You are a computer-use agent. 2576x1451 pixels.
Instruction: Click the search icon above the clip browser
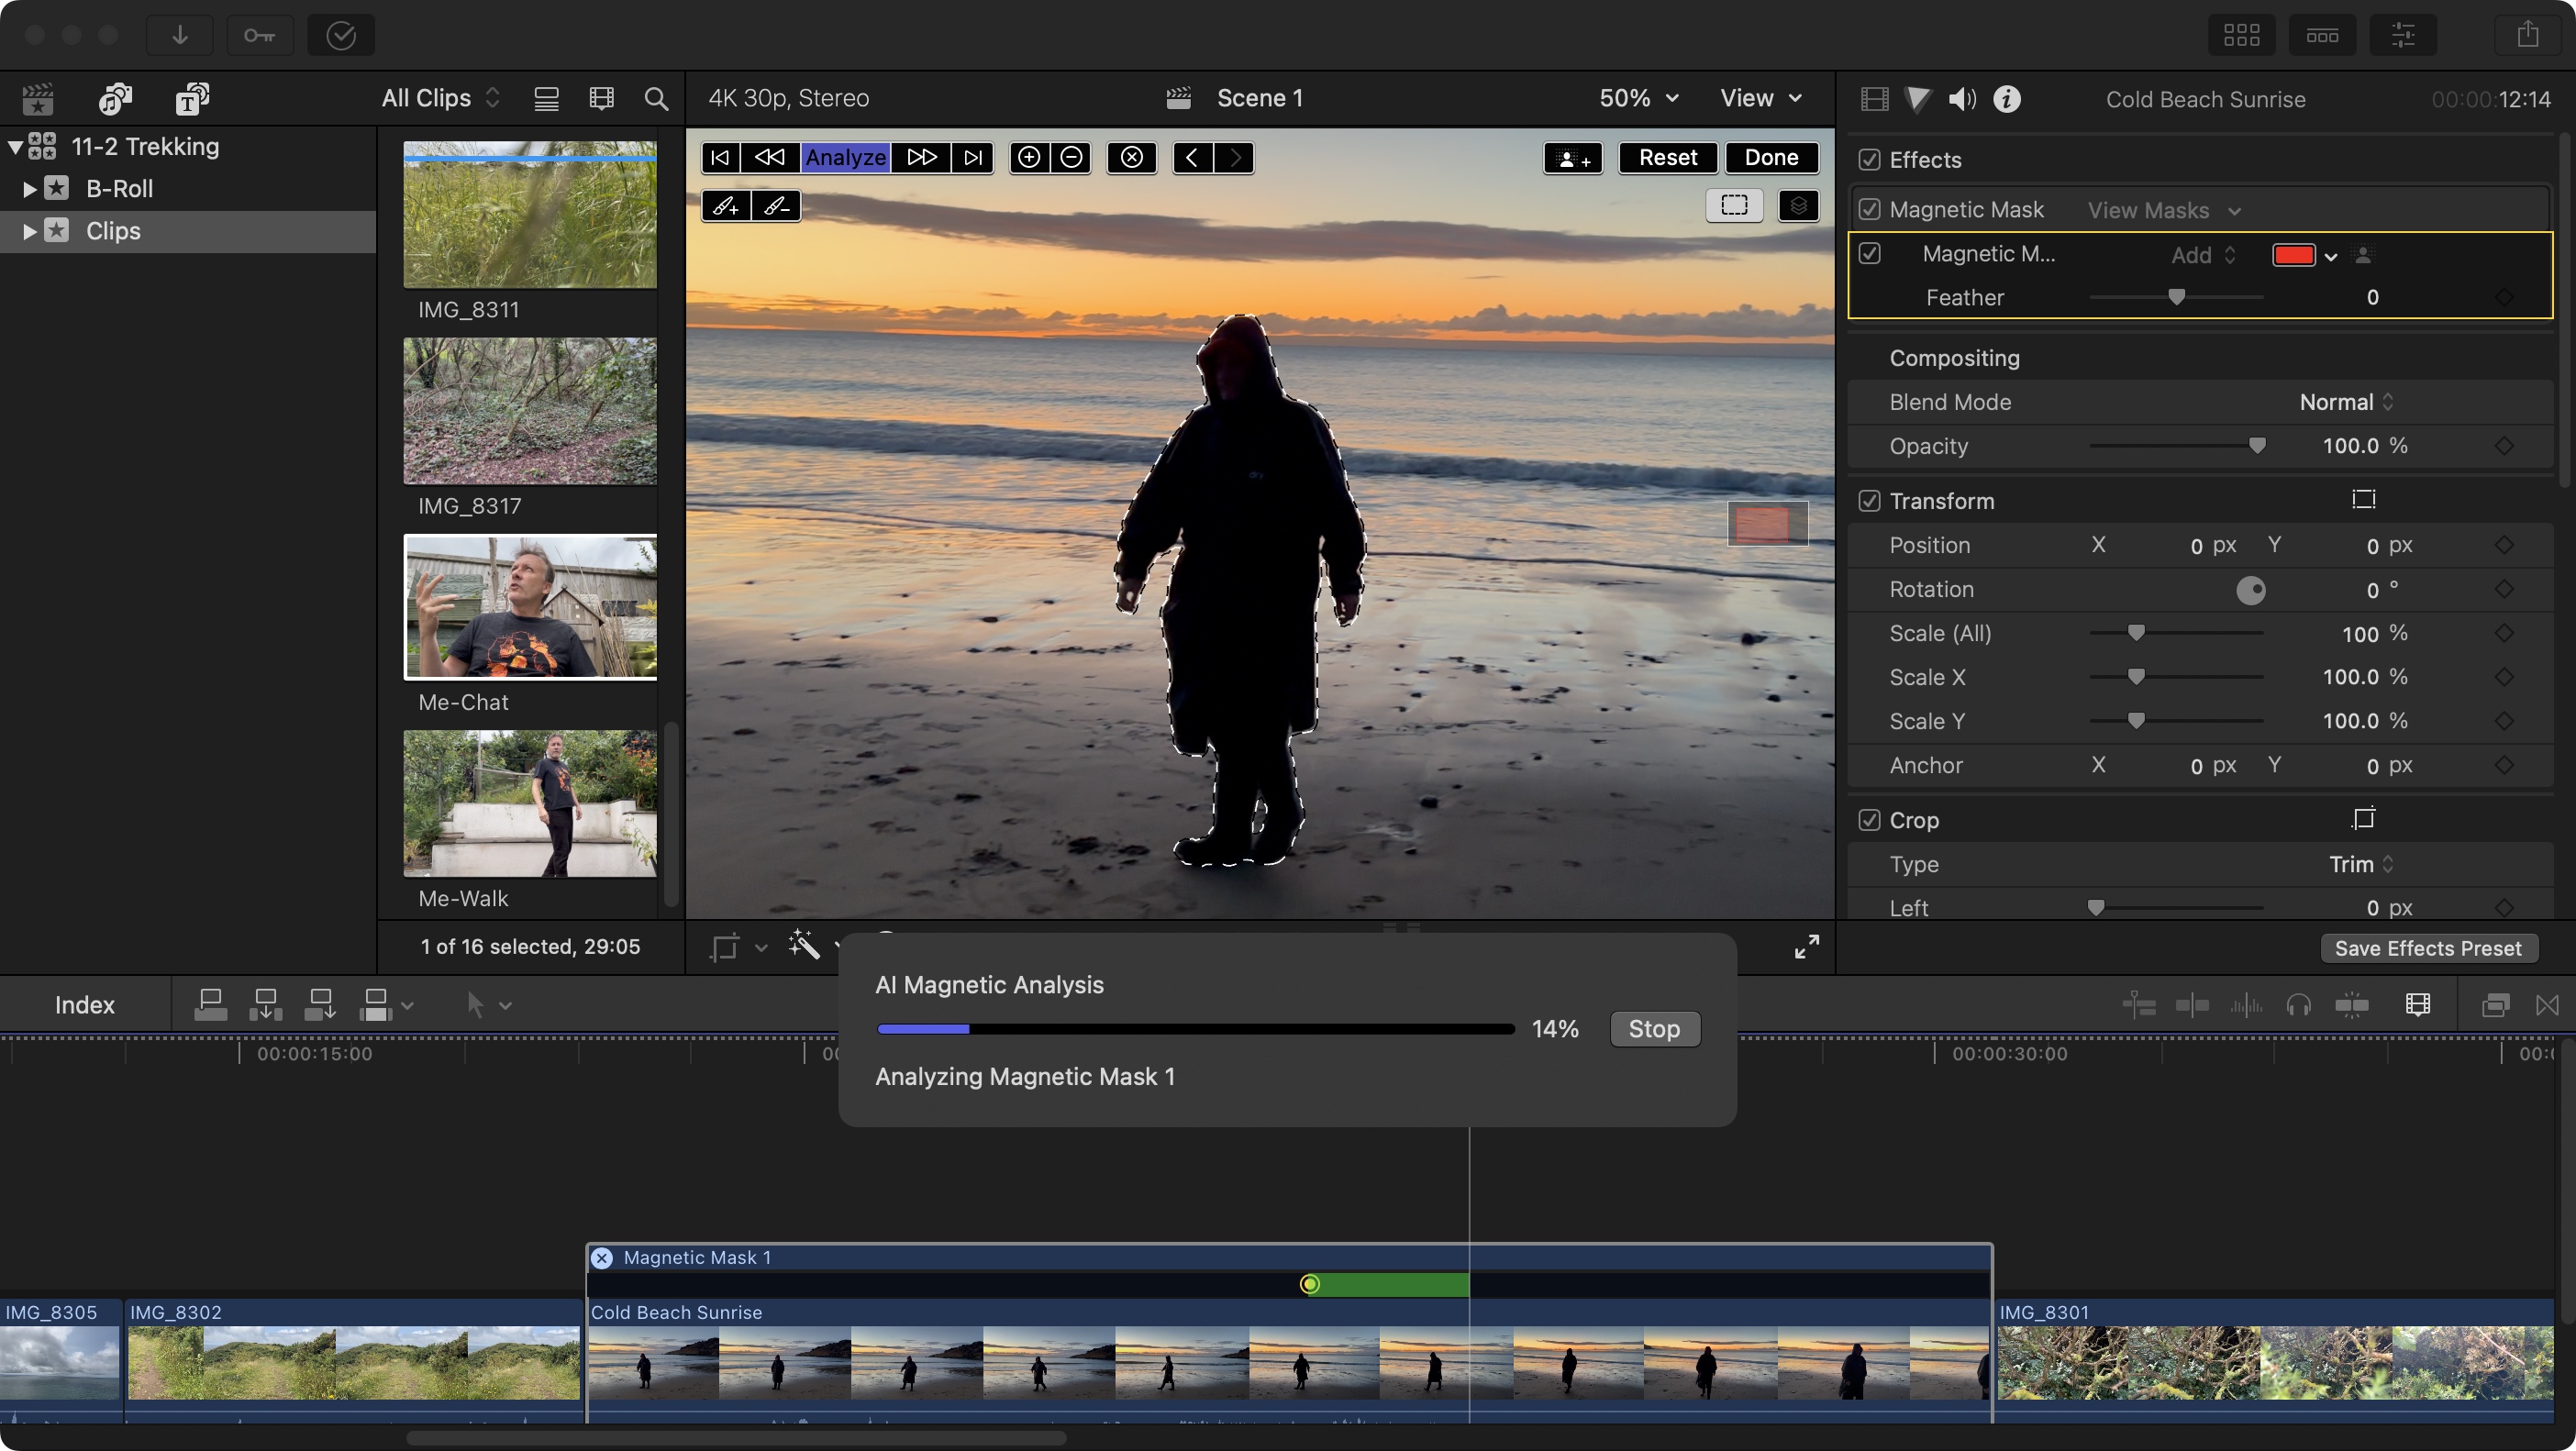tap(656, 98)
